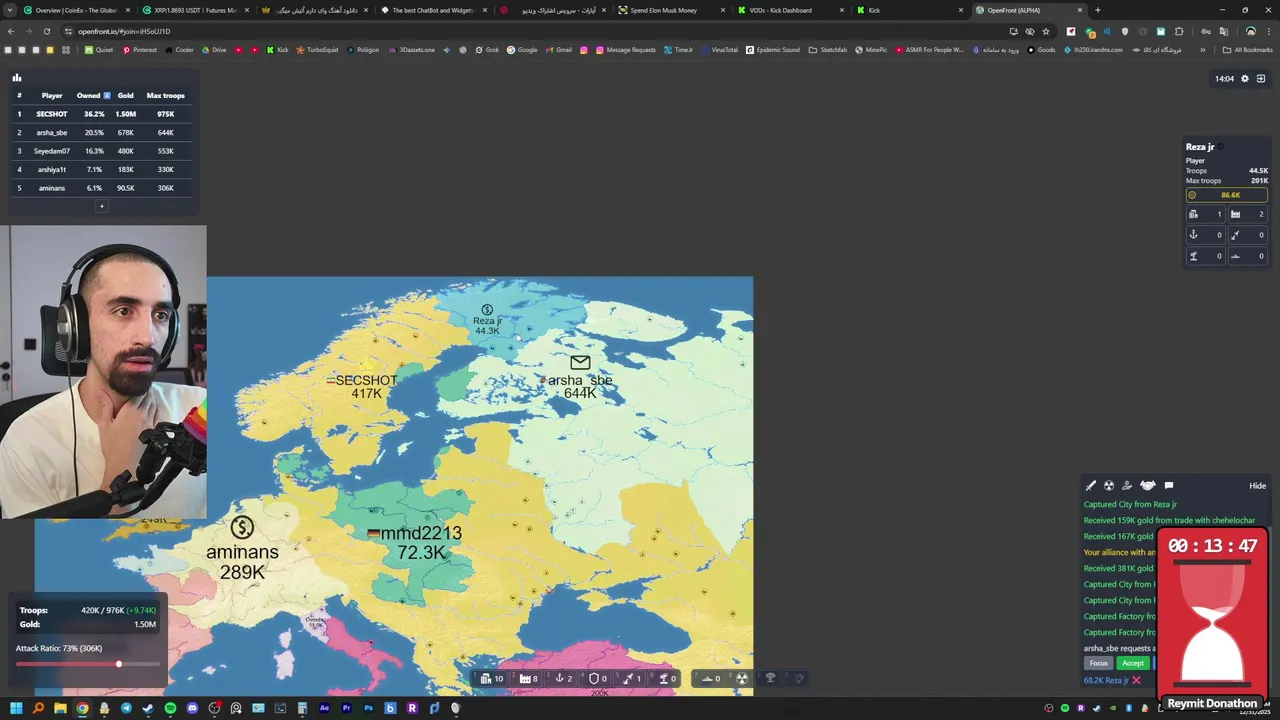Select arshiya1t row in leaderboard

pyautogui.click(x=101, y=169)
